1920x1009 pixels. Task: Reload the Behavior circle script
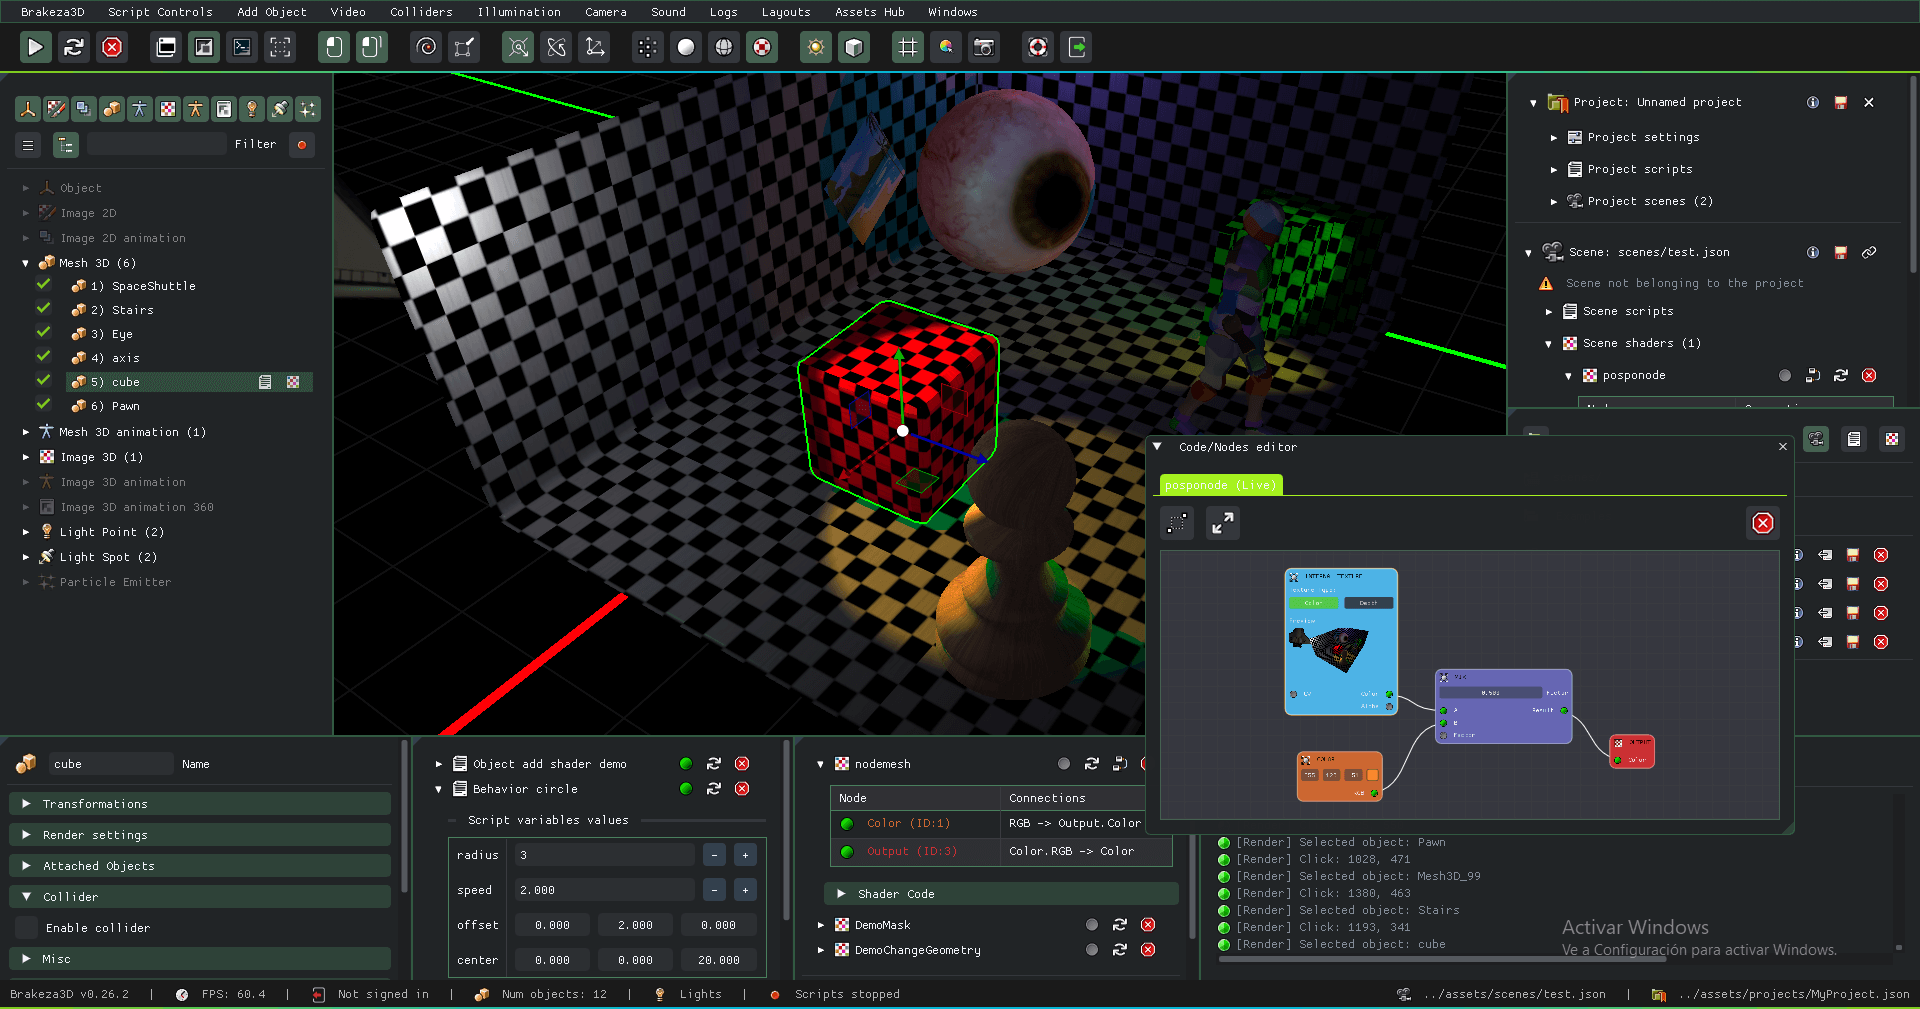click(x=714, y=789)
